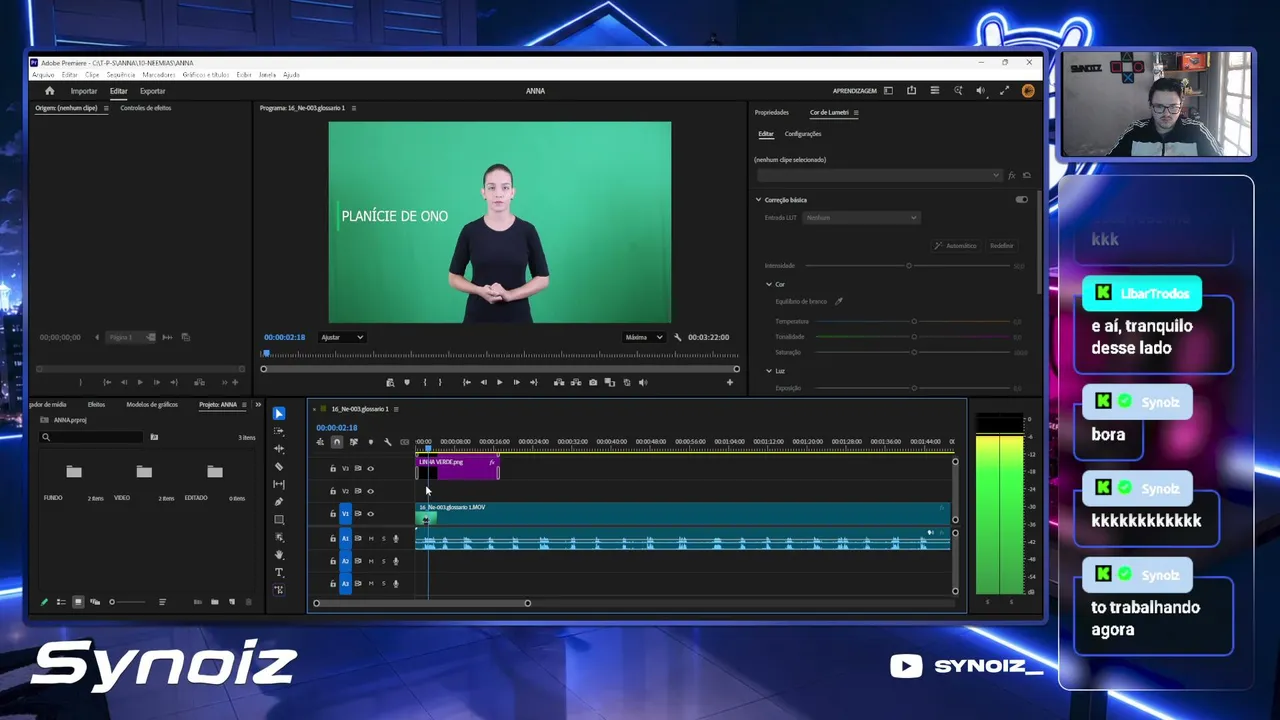Open the Arquivo menu
This screenshot has width=1280, height=720.
click(x=43, y=75)
